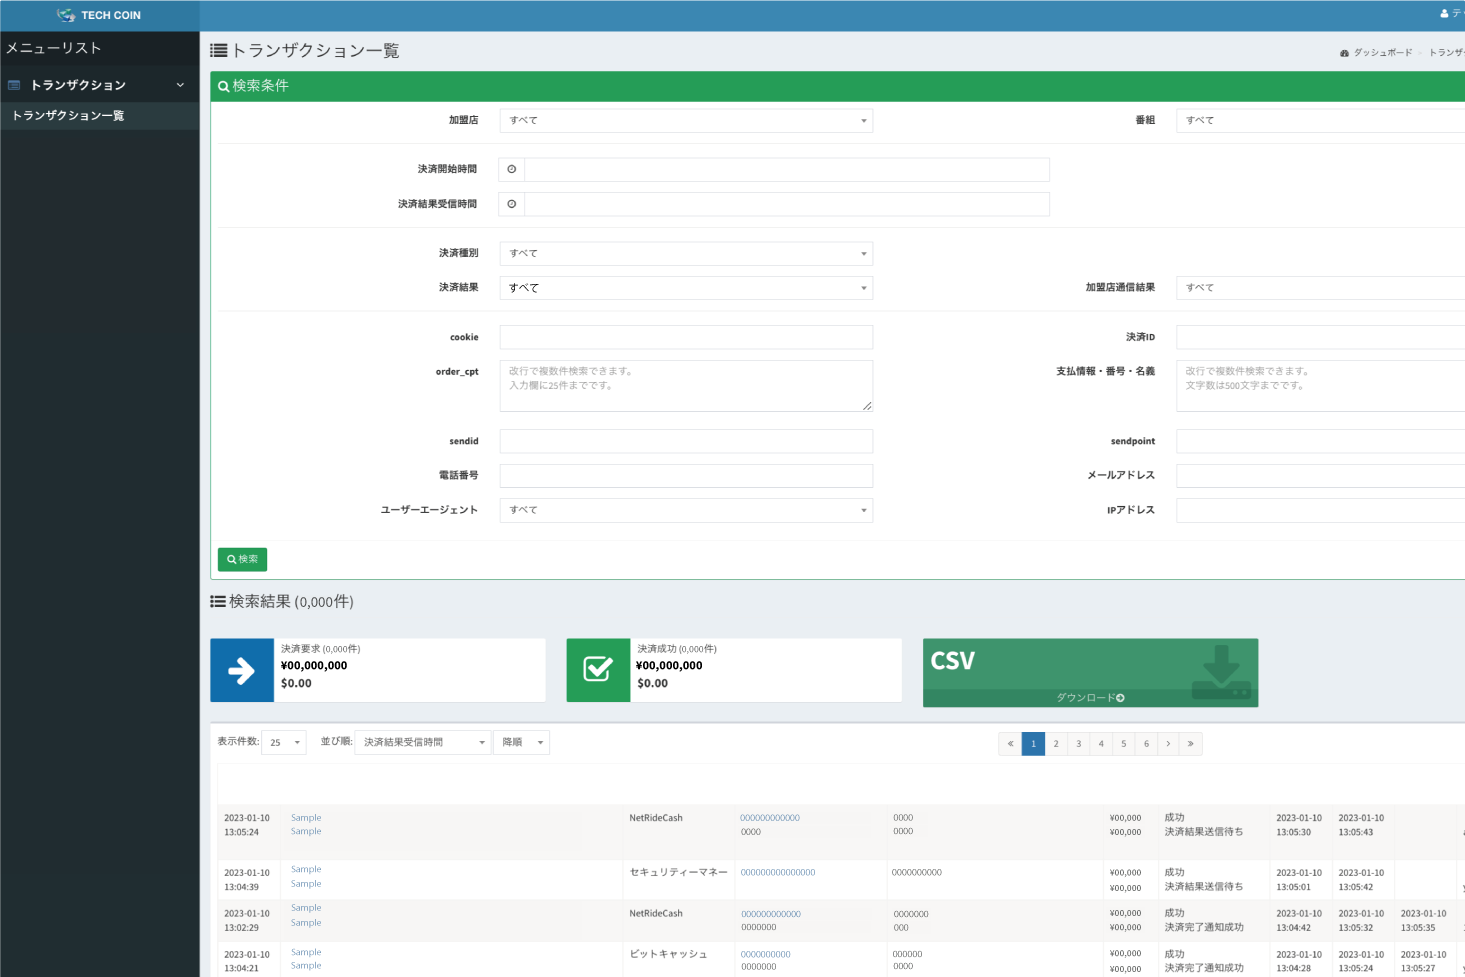The width and height of the screenshot is (1465, 977).
Task: Click the clock icon beside 決済開始時間
Action: (x=512, y=170)
